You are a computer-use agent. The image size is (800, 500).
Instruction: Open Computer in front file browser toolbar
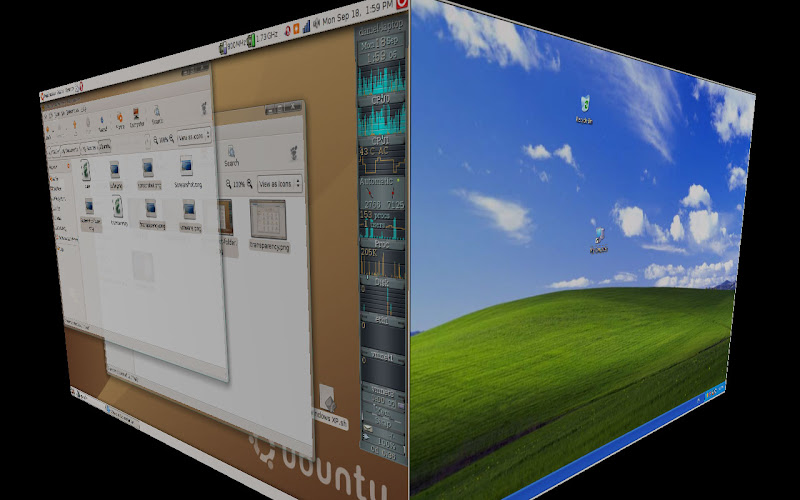[136, 117]
